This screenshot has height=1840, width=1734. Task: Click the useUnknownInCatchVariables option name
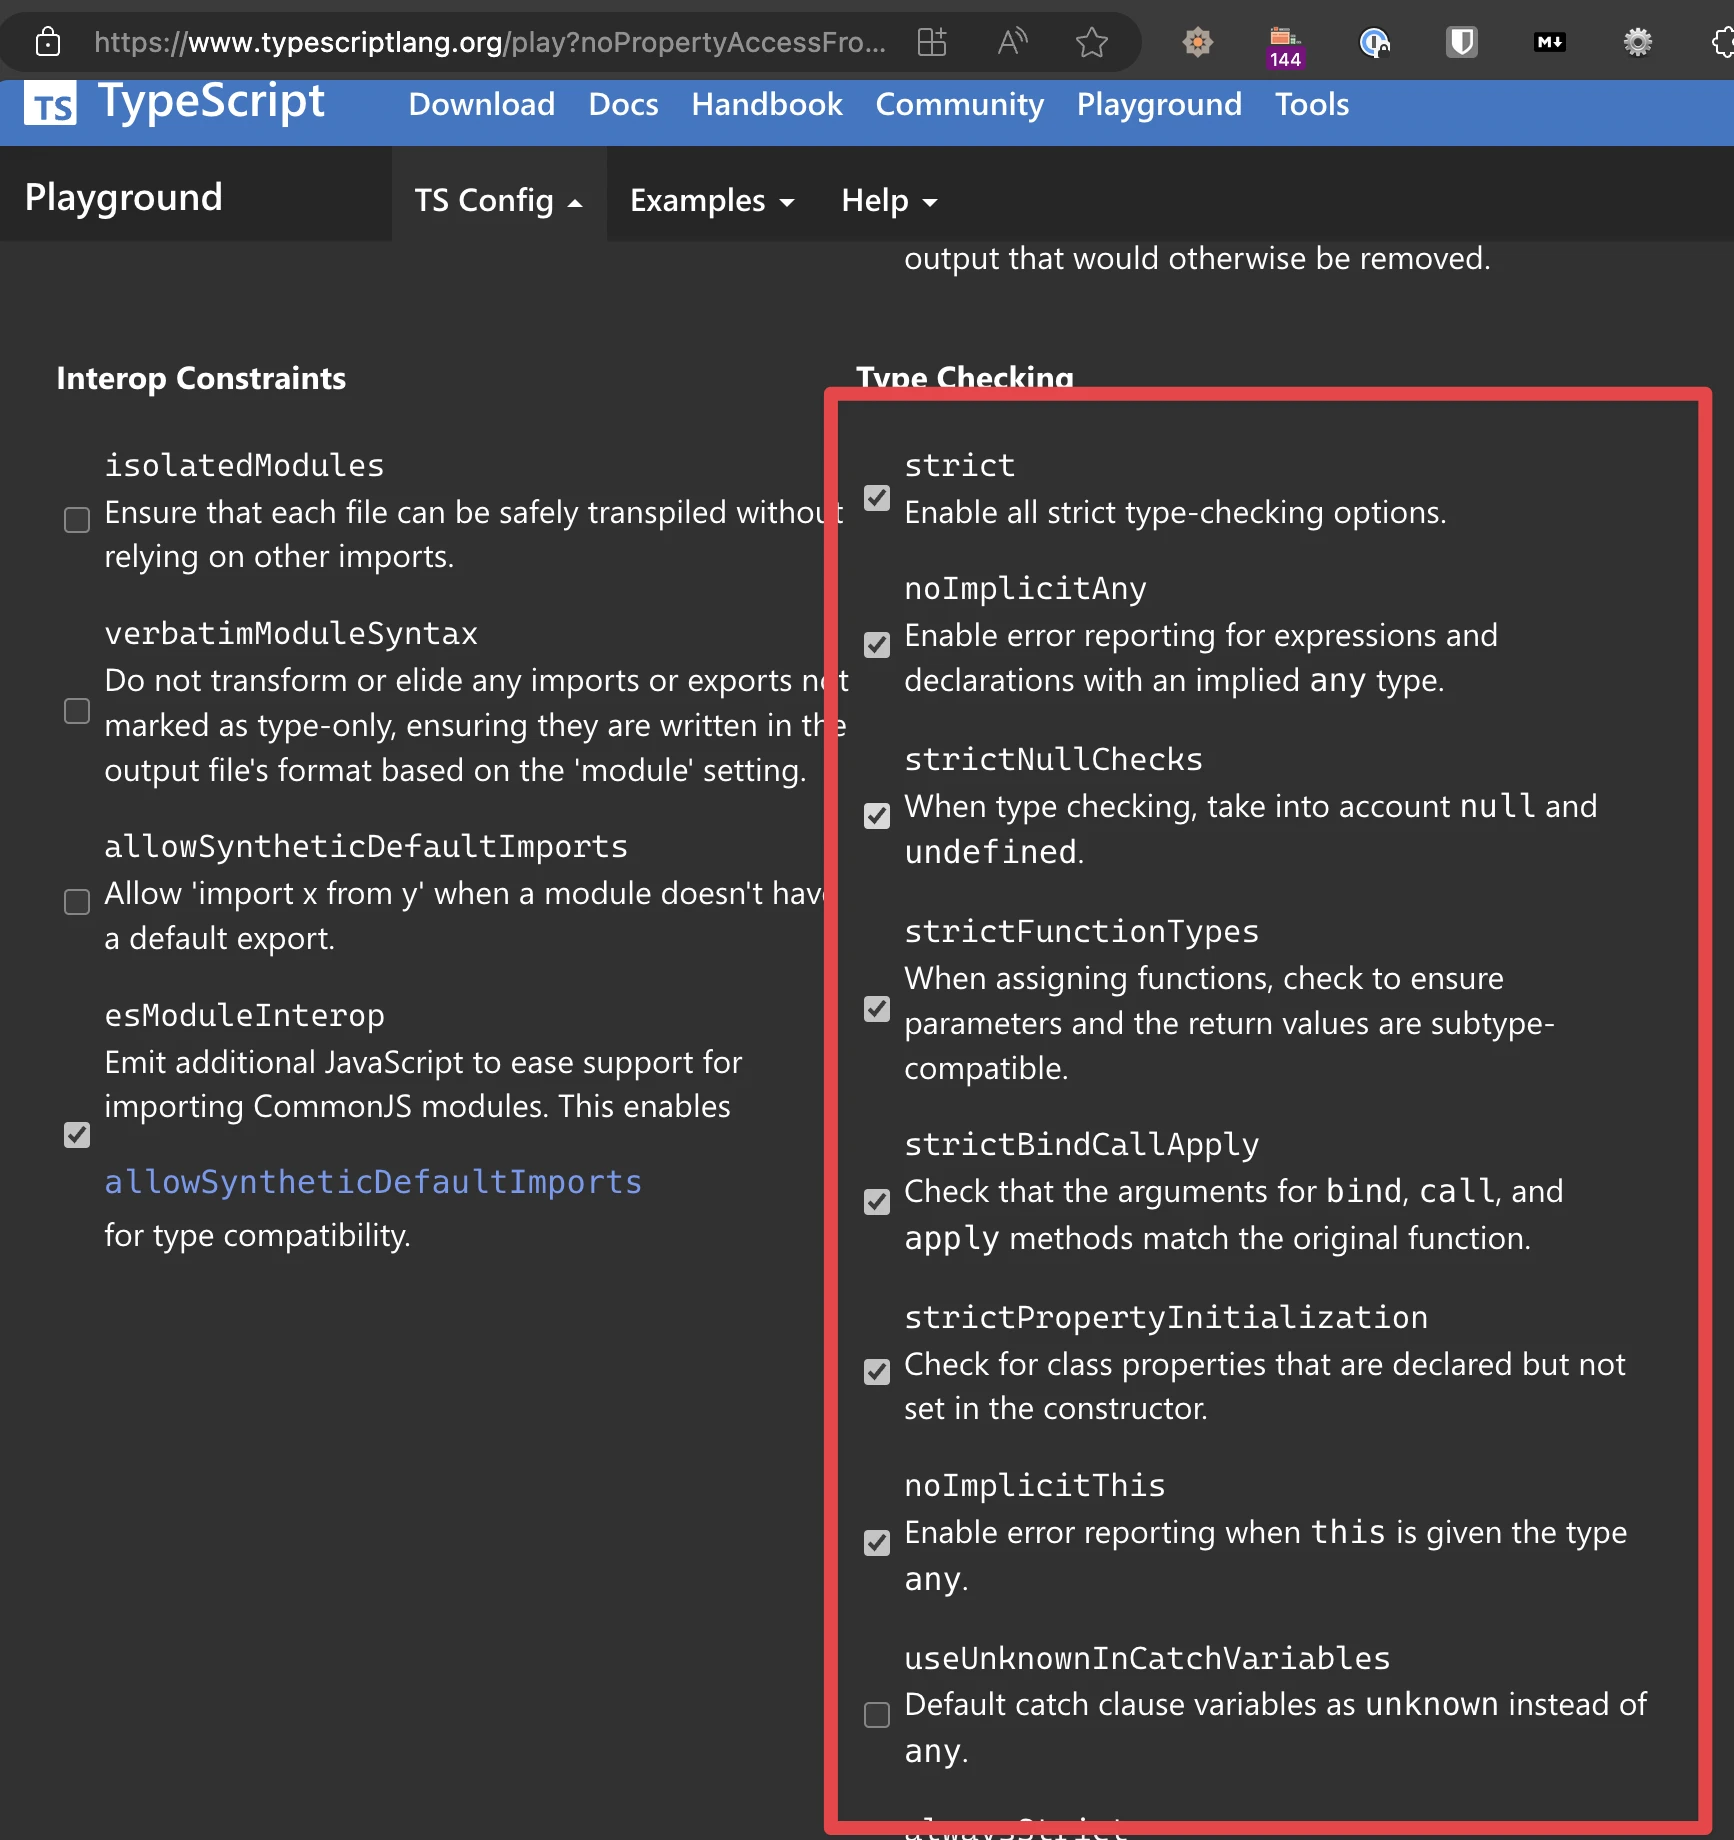coord(1147,1658)
